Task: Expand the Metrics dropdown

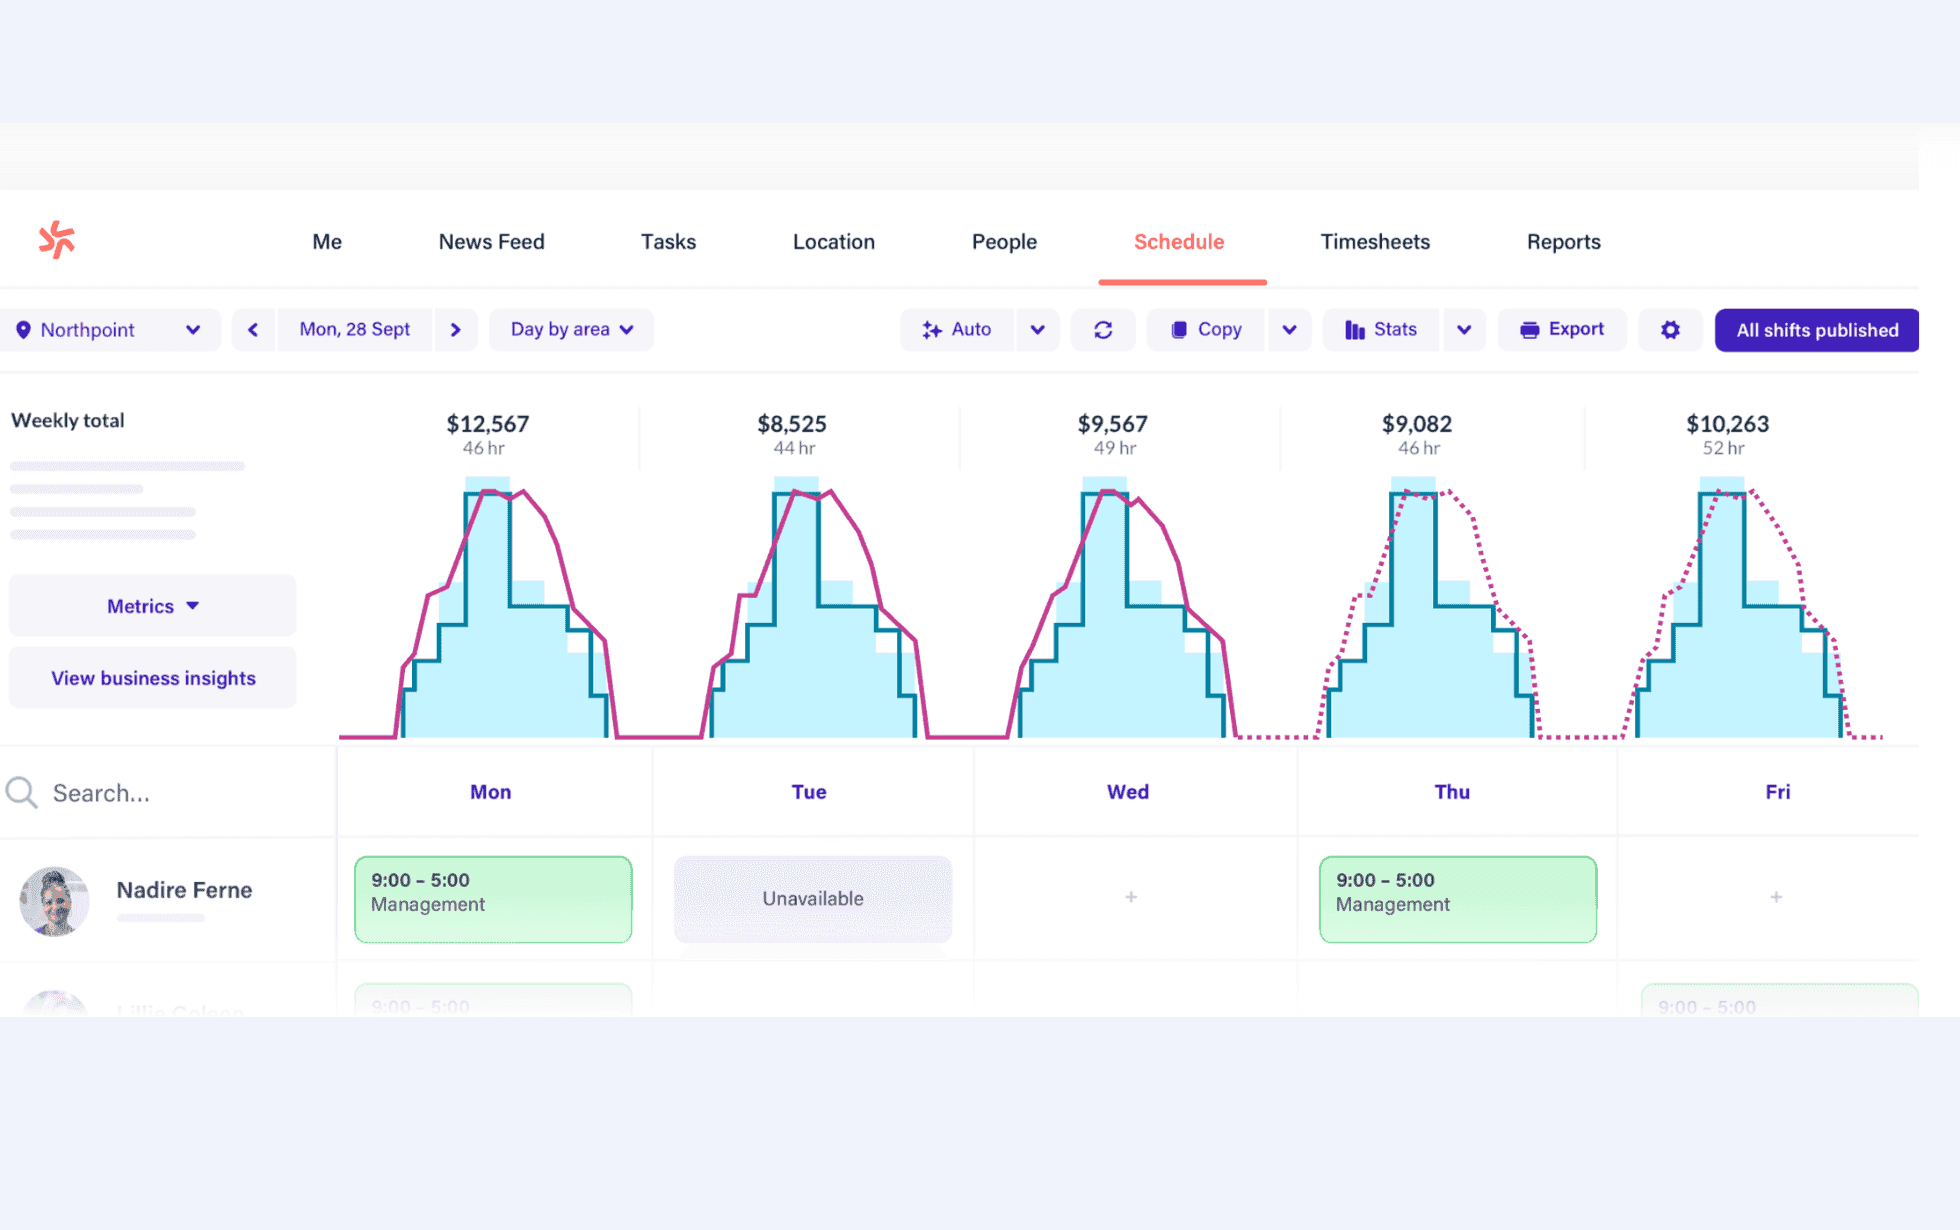Action: [153, 606]
